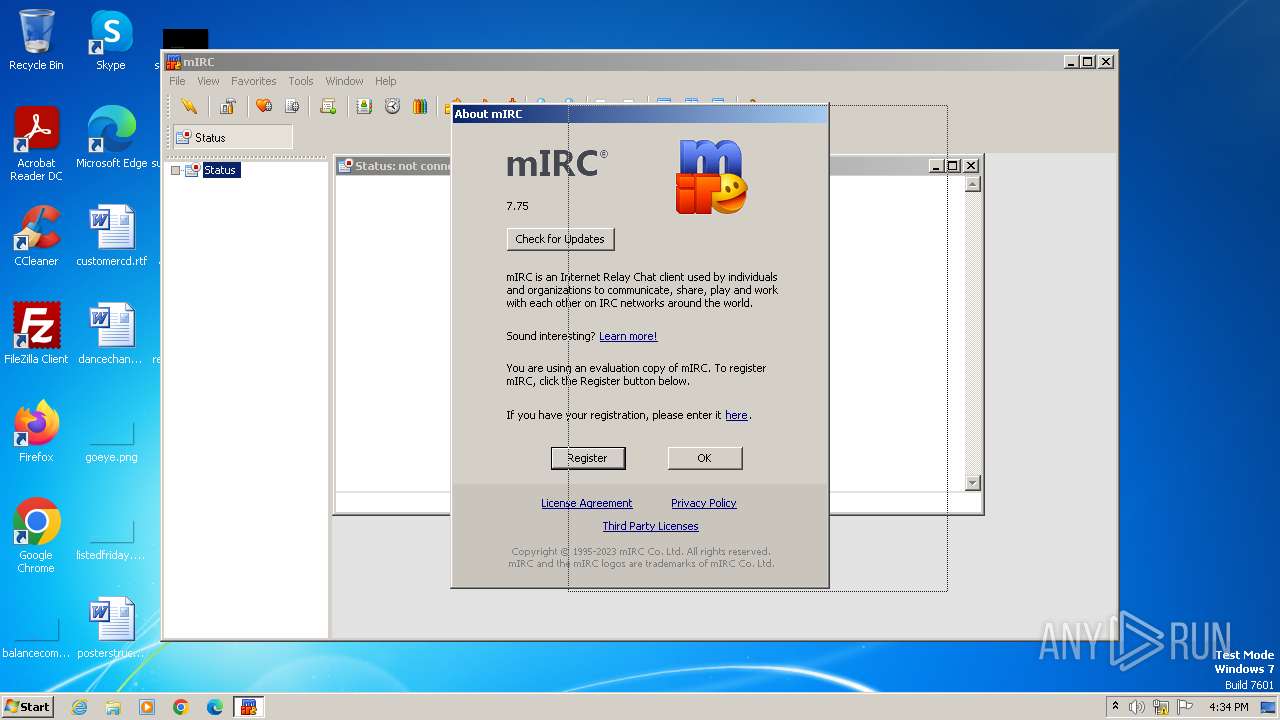Open the Firefox desktop icon
1280x720 pixels.
point(36,432)
